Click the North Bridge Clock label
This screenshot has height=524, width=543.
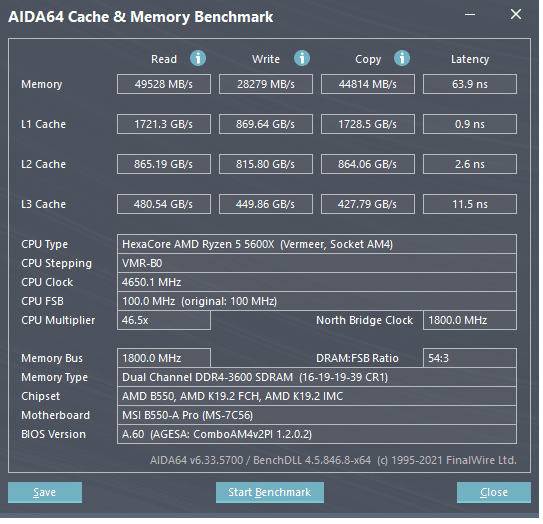pyautogui.click(x=364, y=320)
